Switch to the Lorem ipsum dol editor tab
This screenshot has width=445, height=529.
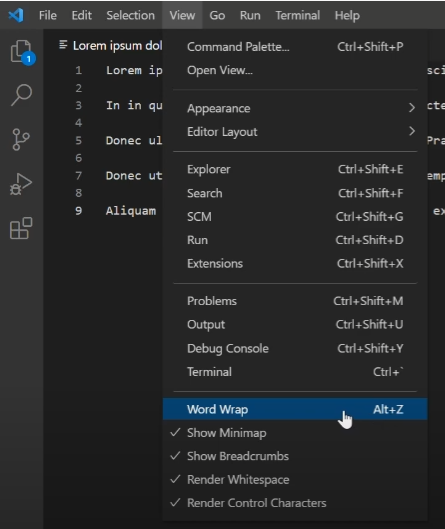pyautogui.click(x=110, y=45)
